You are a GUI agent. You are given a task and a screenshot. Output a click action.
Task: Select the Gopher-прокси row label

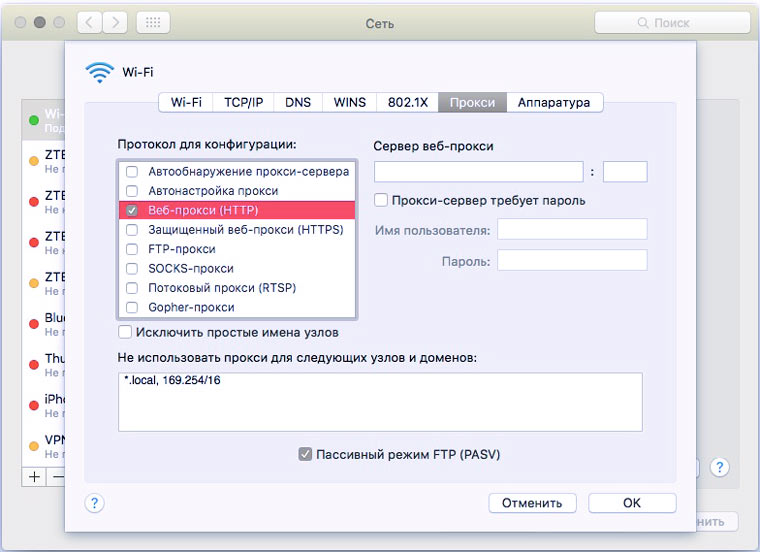[x=191, y=307]
